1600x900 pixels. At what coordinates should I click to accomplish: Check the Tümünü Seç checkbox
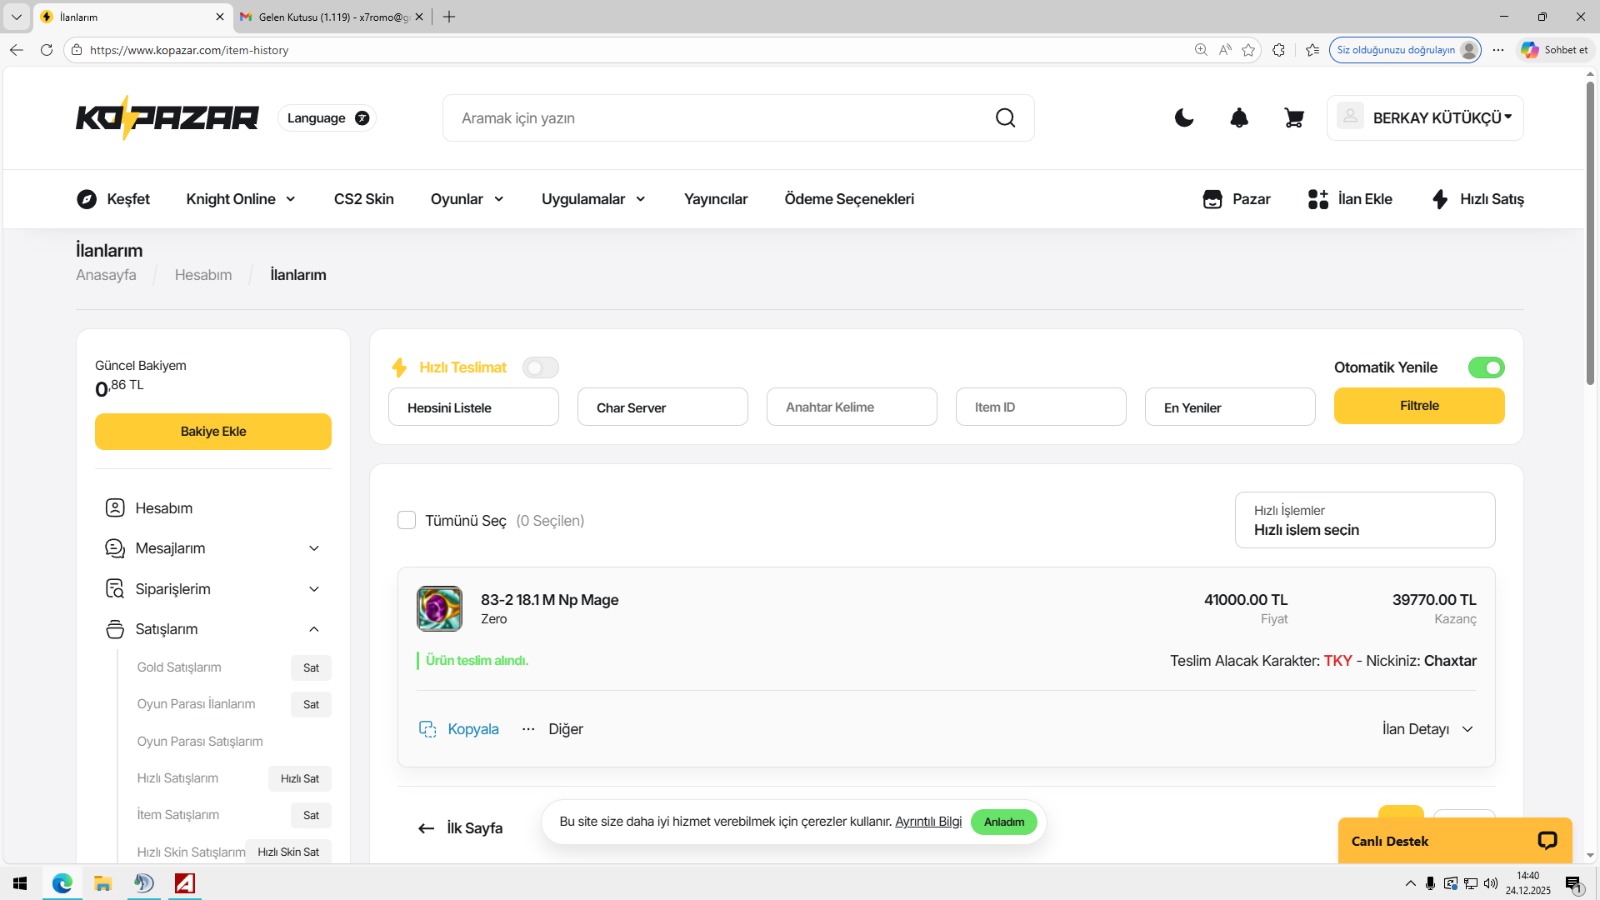click(x=407, y=520)
